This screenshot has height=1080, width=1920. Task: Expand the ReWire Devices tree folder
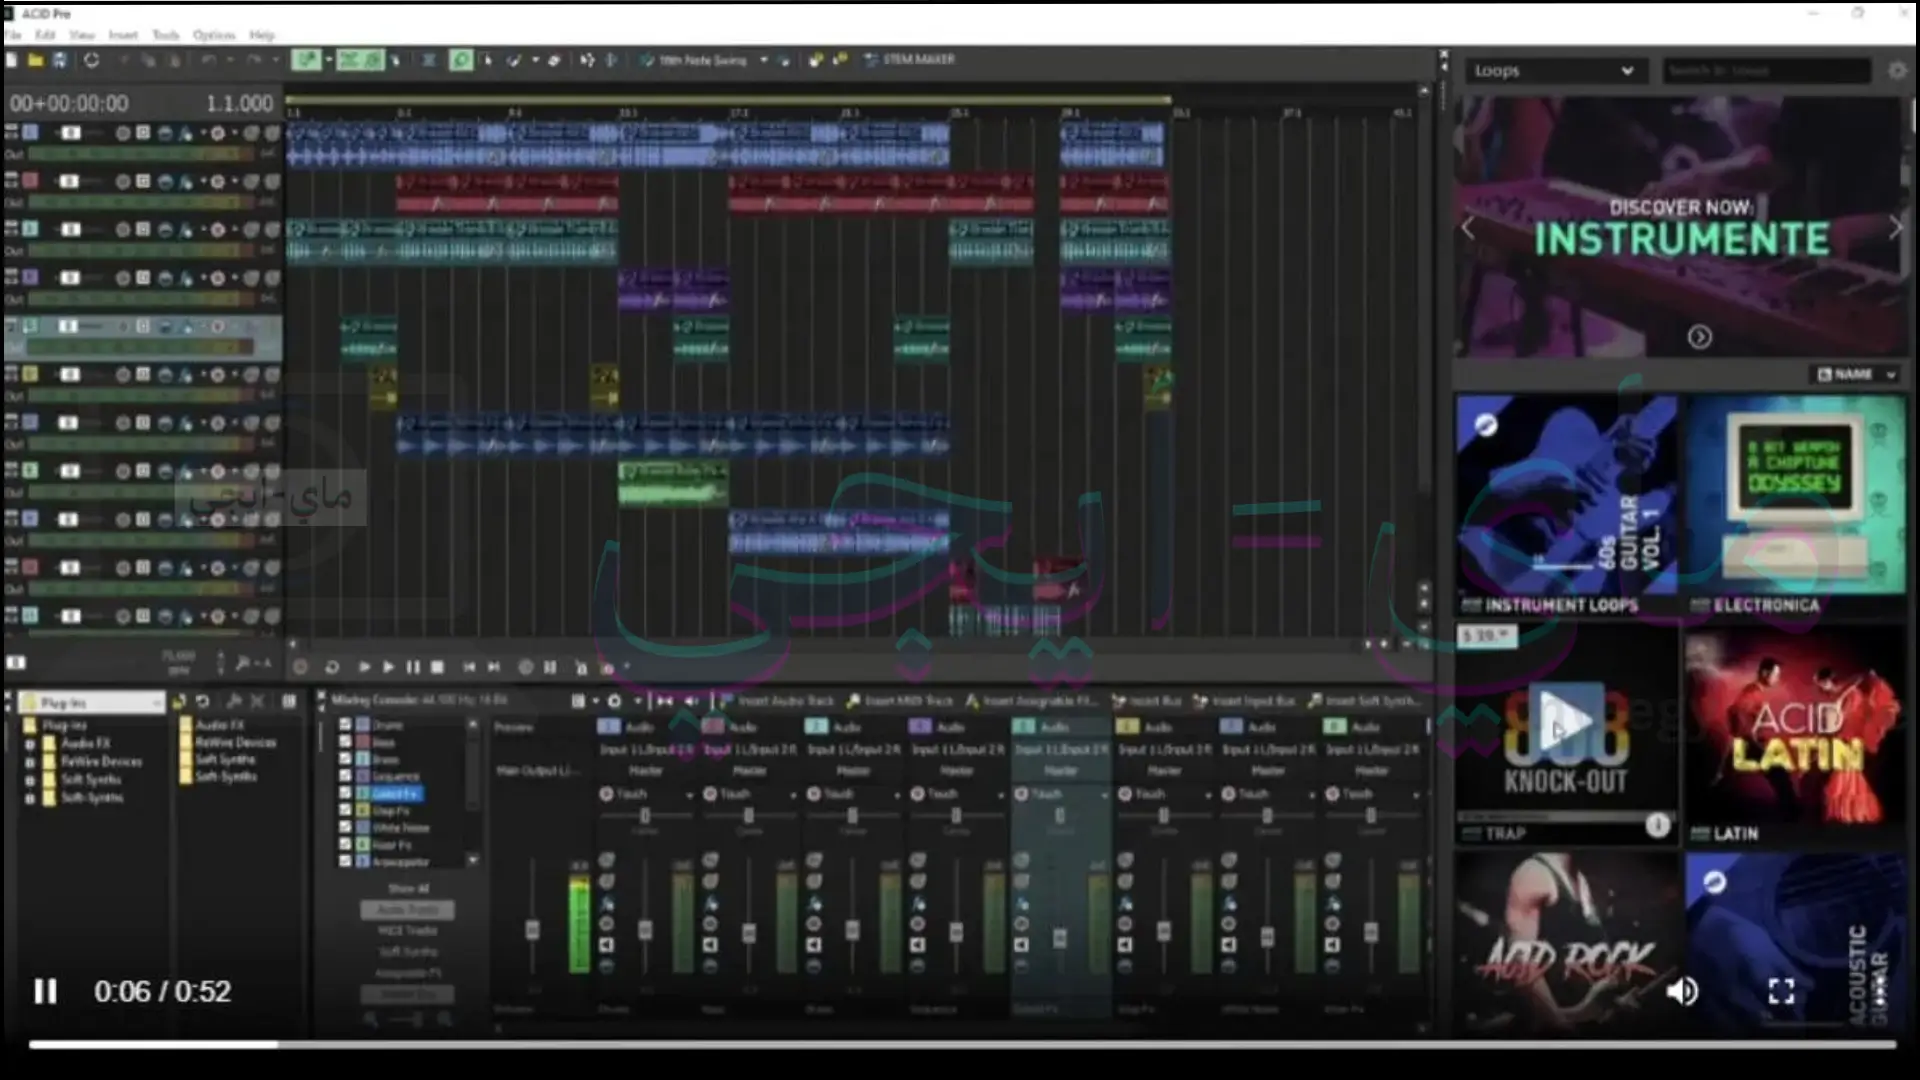(x=30, y=762)
